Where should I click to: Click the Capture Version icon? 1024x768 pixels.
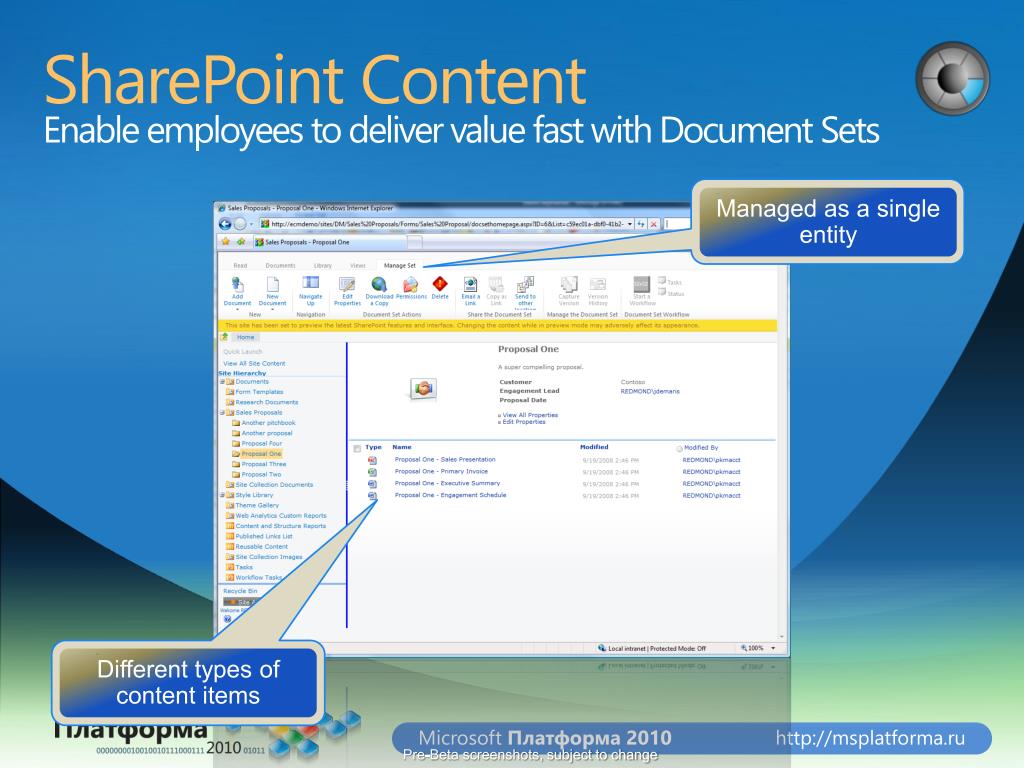click(569, 284)
